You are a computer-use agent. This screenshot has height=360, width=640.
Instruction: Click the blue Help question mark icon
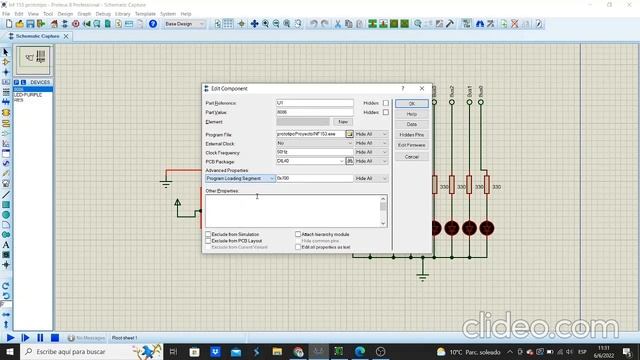point(153,24)
